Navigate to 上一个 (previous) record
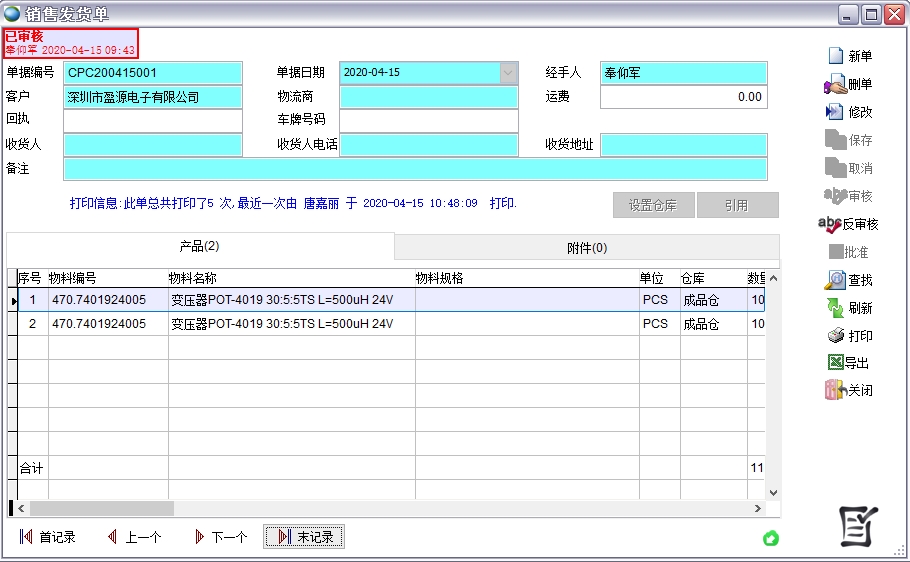This screenshot has width=910, height=562. pyautogui.click(x=134, y=537)
